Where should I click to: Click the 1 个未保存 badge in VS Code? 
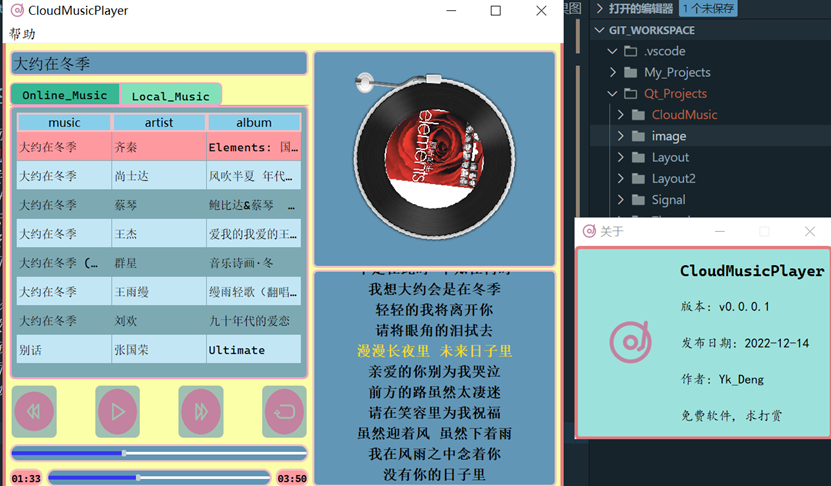[x=708, y=8]
